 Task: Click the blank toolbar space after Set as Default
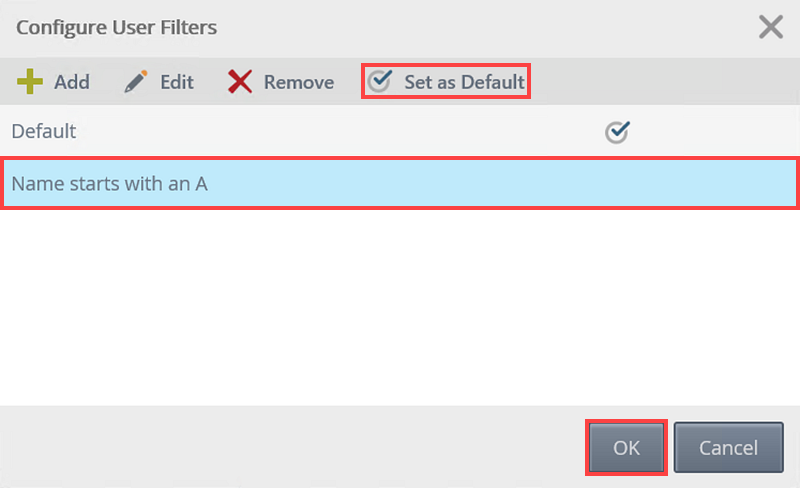click(x=663, y=82)
